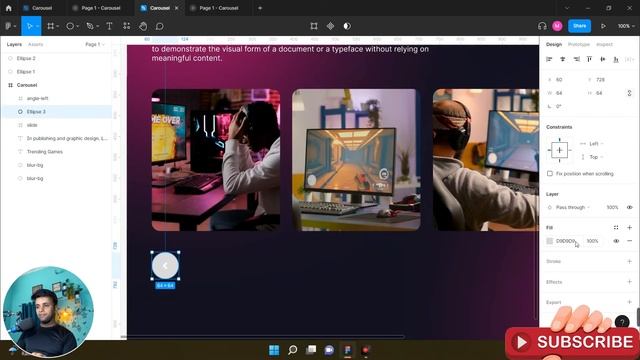Open Windows Start menu
The width and height of the screenshot is (640, 360).
(274, 350)
